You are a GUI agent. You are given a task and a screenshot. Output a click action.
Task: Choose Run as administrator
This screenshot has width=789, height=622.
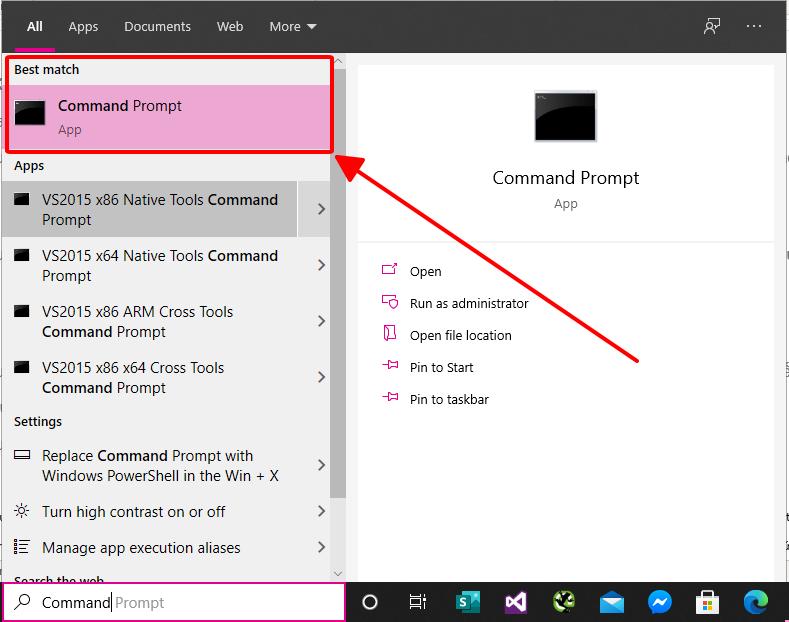[x=469, y=303]
